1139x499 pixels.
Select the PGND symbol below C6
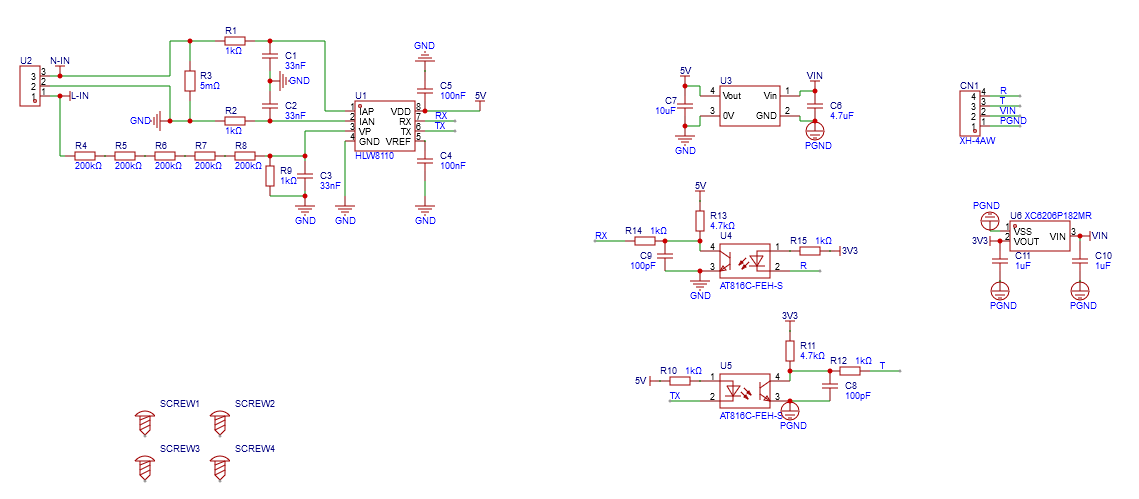pos(815,128)
